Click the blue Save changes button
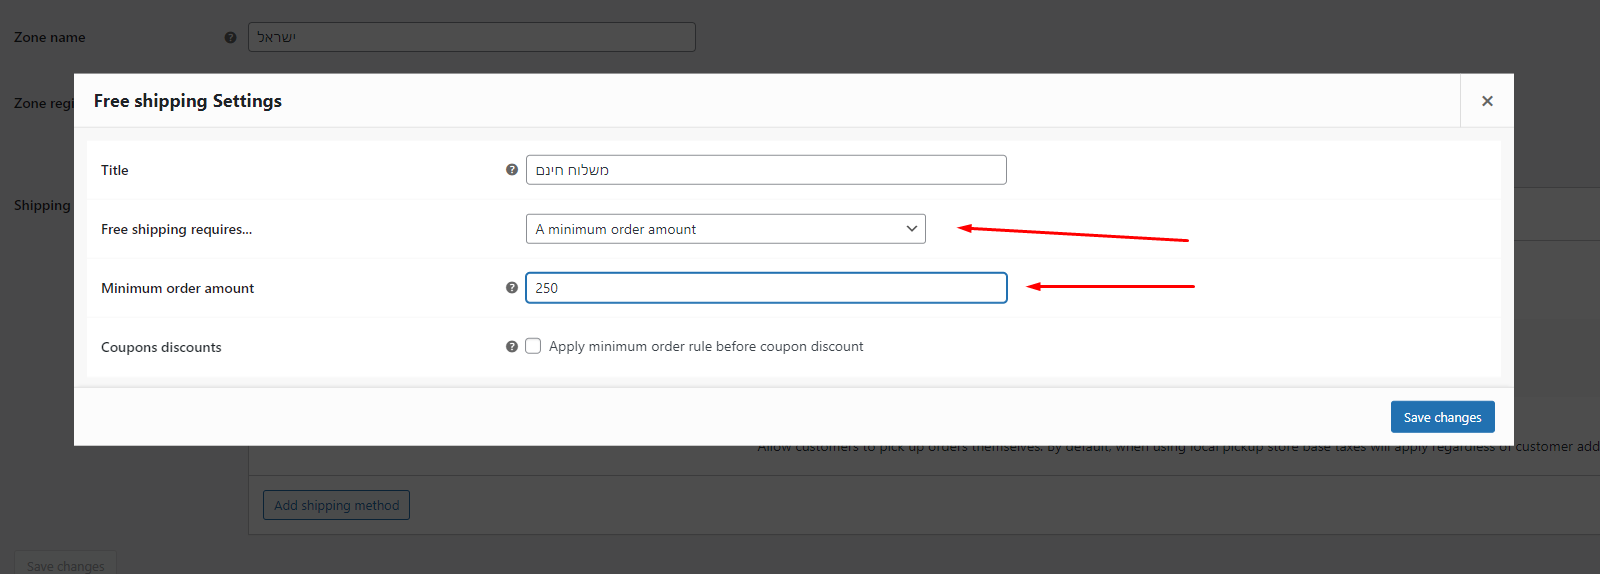 pos(1442,417)
